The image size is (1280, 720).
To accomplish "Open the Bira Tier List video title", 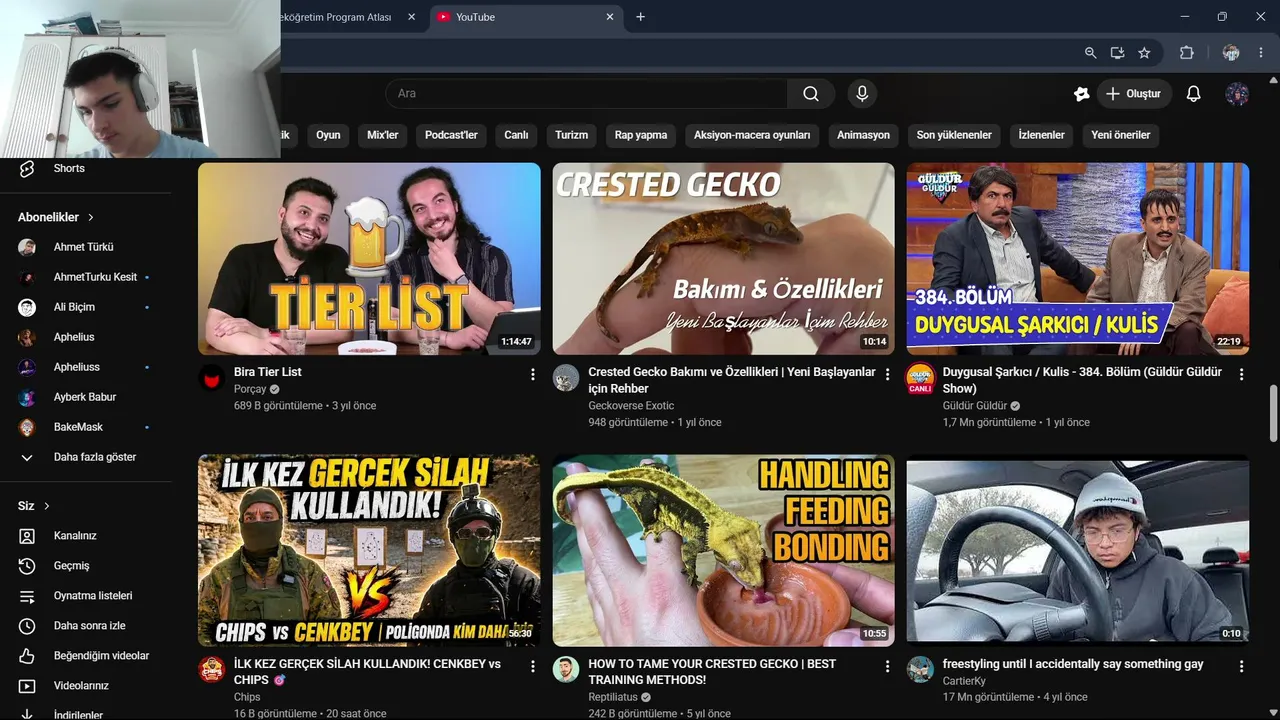I will pyautogui.click(x=268, y=372).
